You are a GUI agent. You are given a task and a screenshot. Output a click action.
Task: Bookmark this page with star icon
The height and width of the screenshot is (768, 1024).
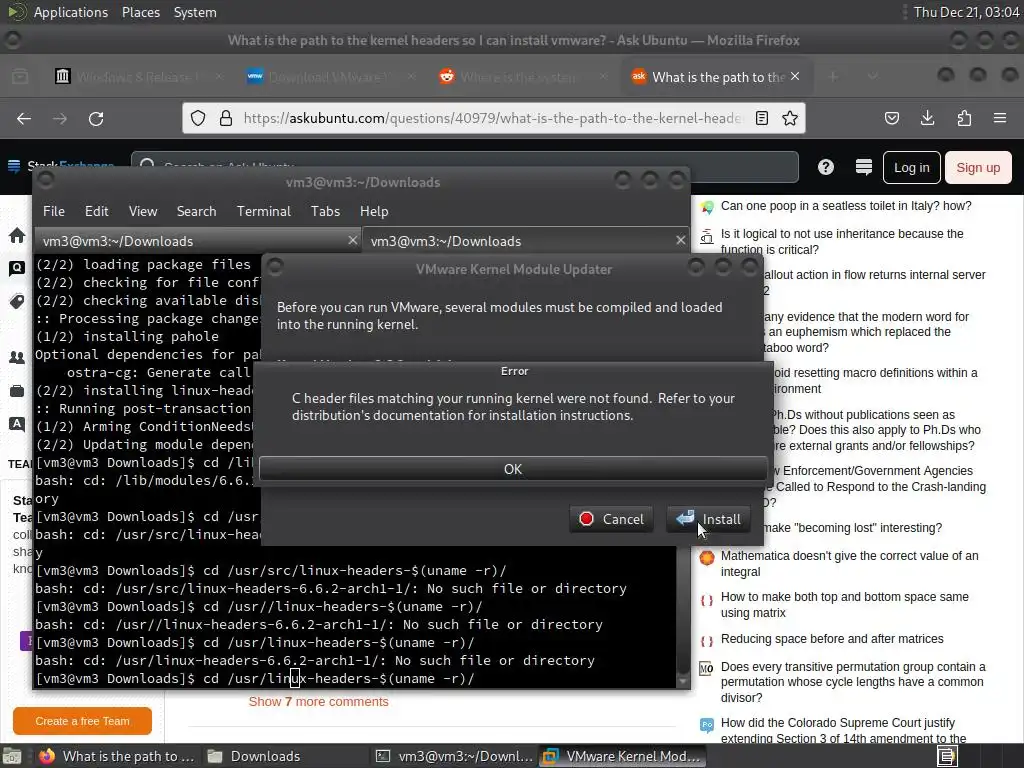pos(790,118)
